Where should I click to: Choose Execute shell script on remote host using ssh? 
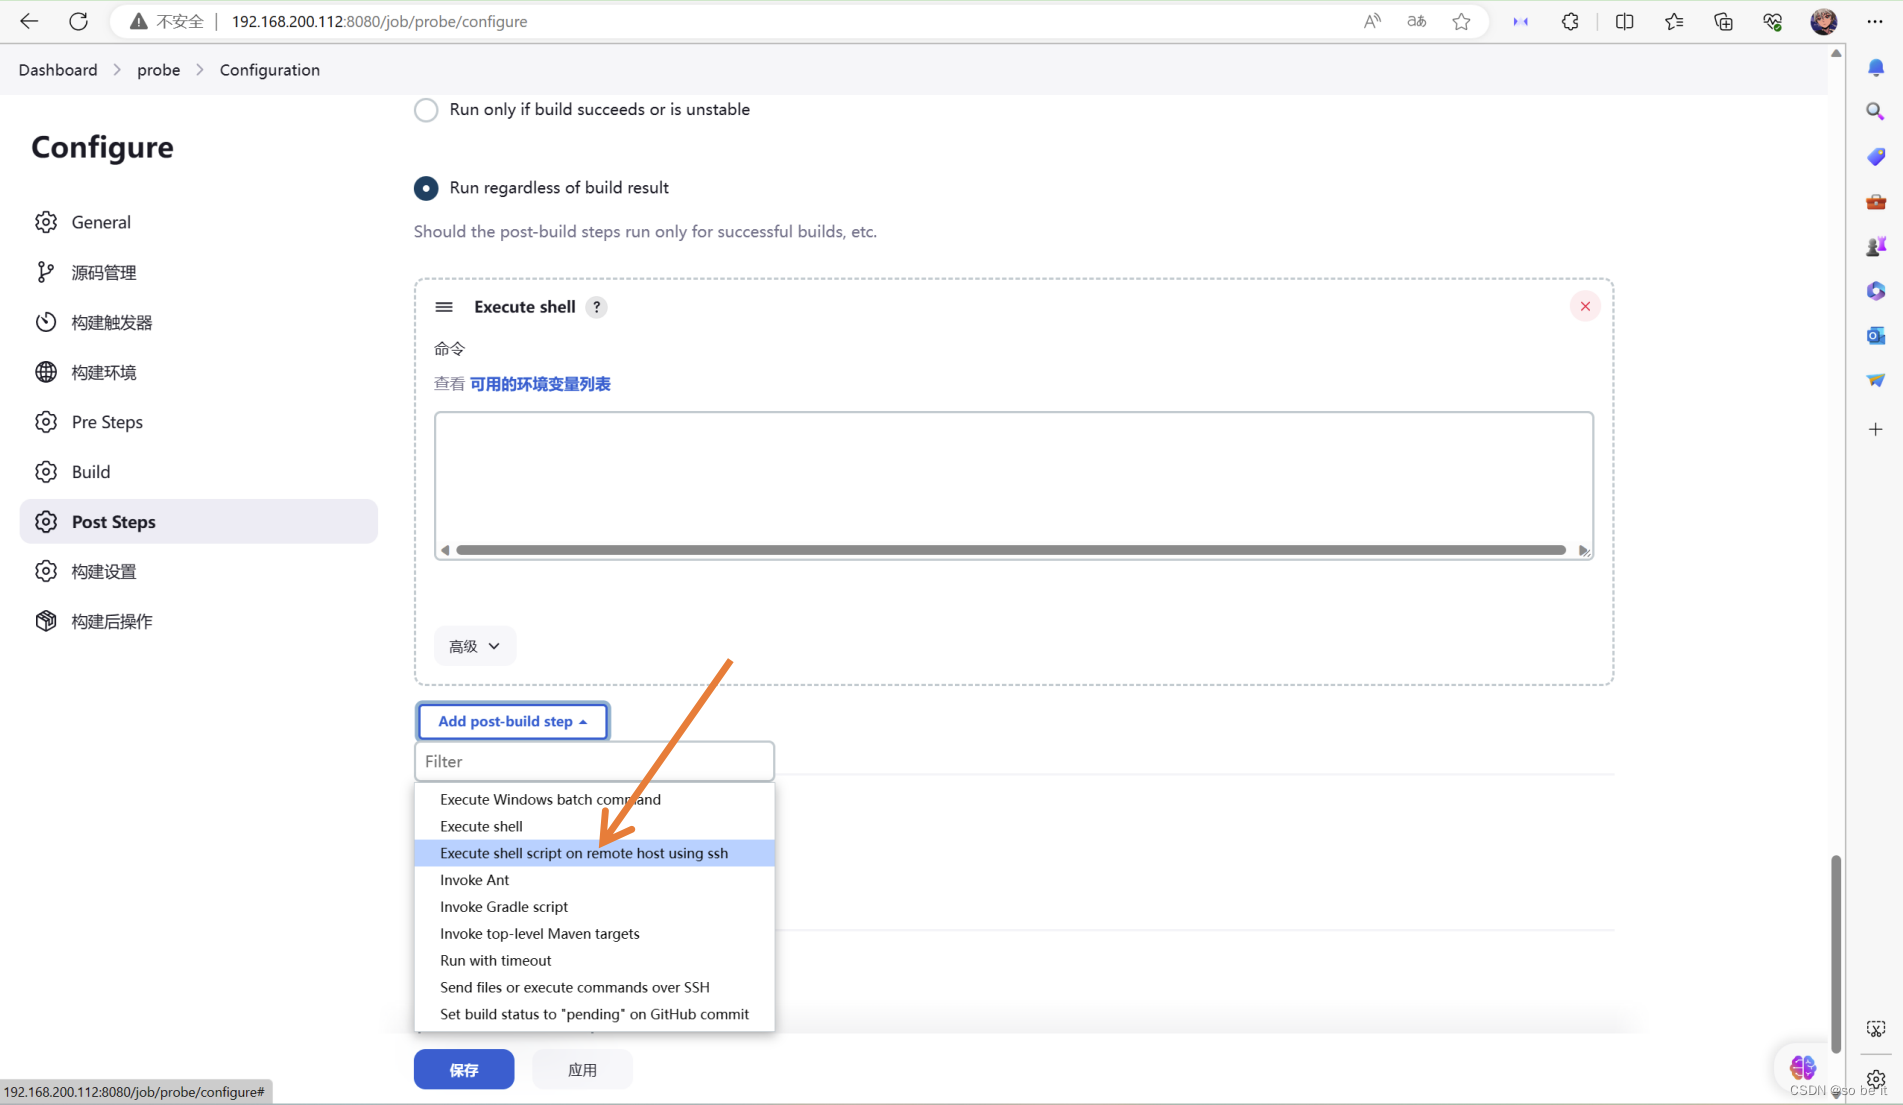(x=594, y=853)
